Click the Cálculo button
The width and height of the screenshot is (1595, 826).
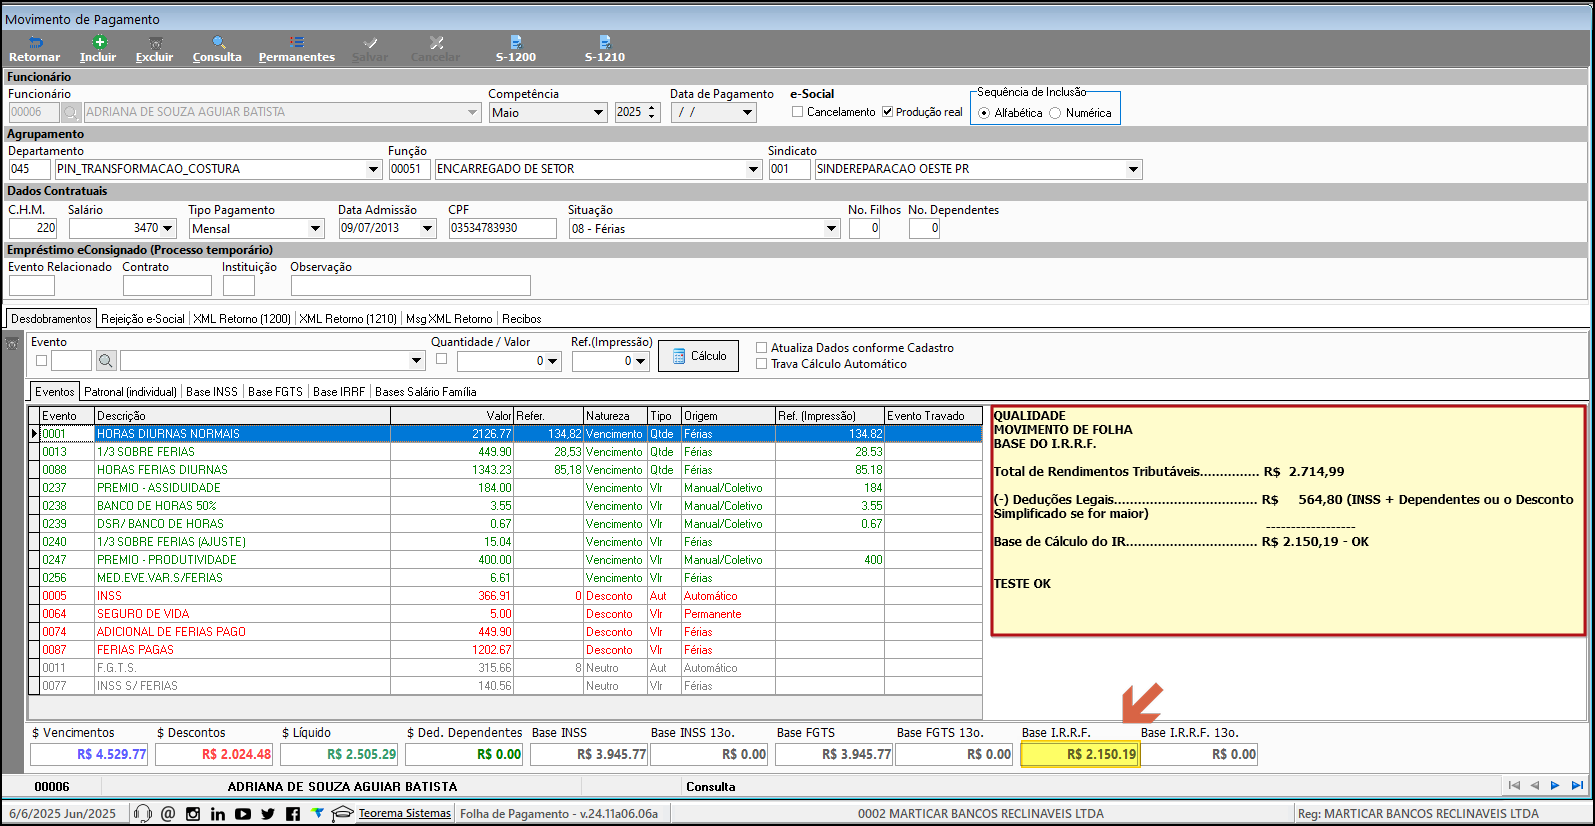(x=698, y=356)
